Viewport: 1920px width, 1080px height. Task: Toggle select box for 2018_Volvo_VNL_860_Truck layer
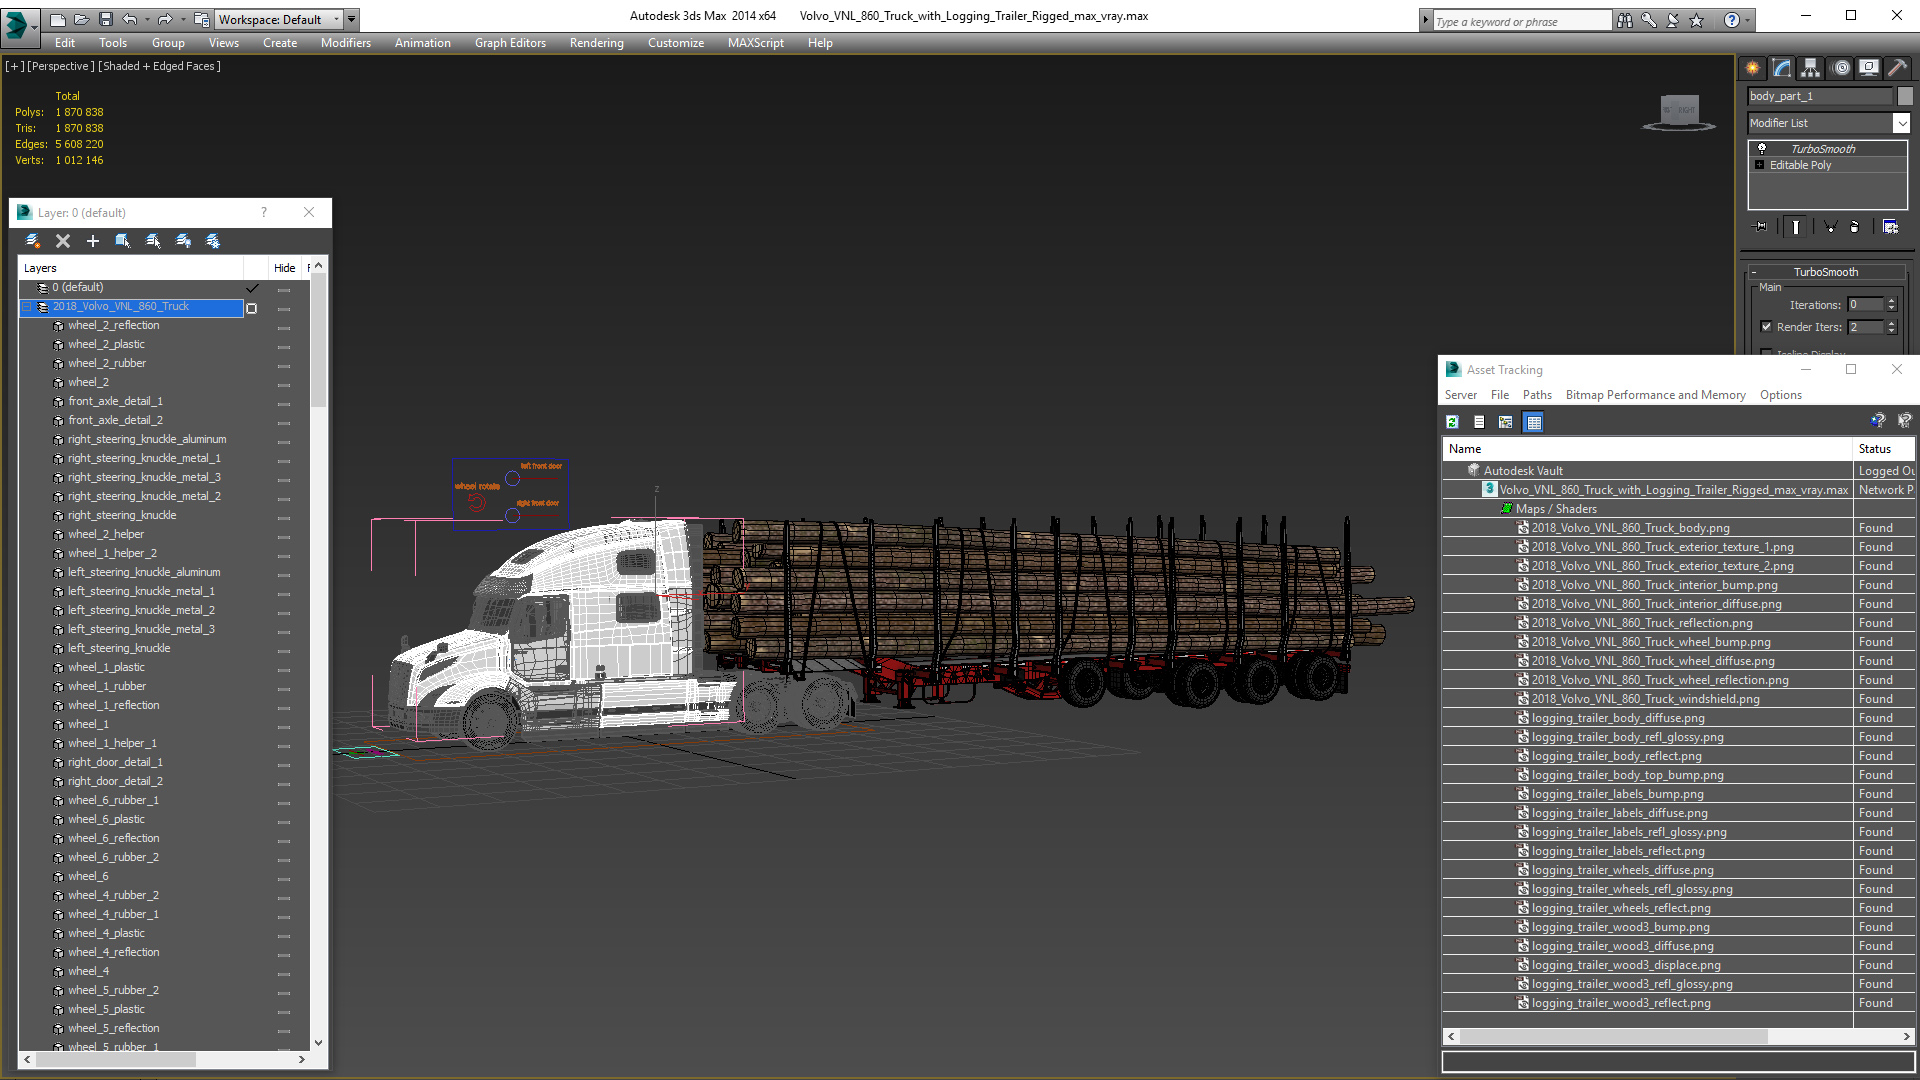[x=252, y=308]
